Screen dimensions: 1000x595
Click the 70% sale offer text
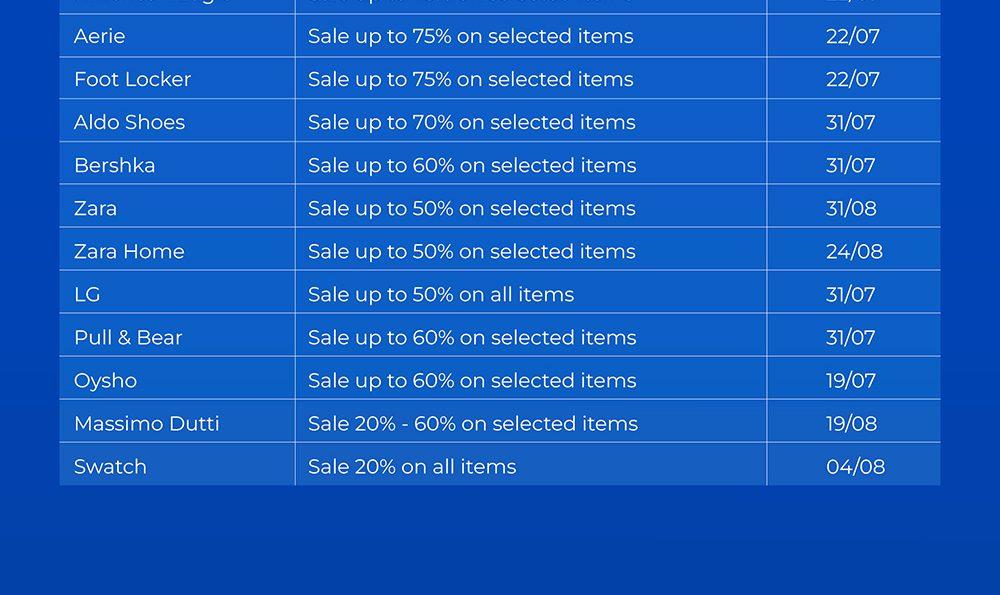pyautogui.click(x=471, y=122)
